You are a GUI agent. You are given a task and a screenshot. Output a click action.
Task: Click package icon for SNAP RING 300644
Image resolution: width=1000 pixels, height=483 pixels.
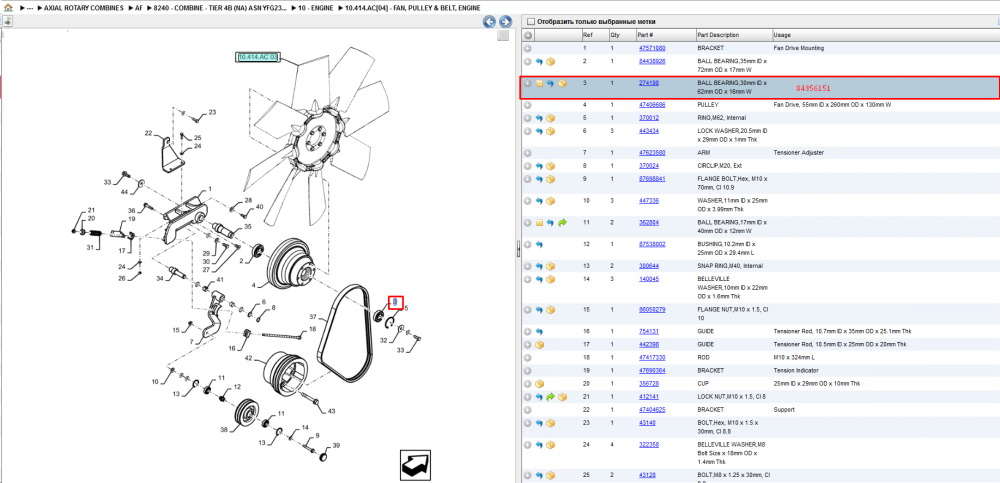(550, 265)
